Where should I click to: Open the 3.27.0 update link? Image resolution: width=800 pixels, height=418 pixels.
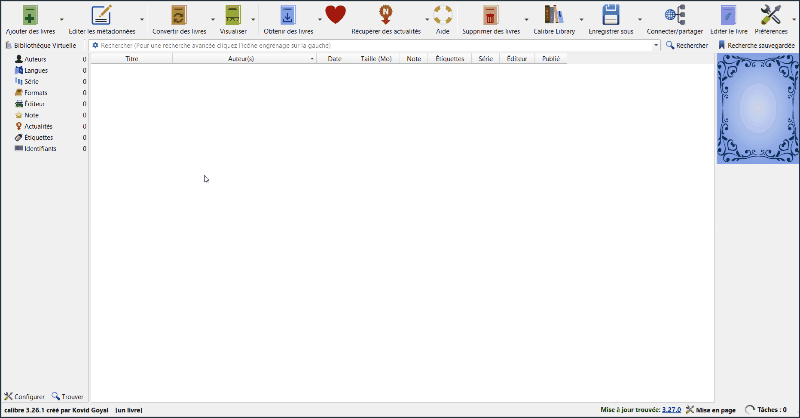coord(671,409)
